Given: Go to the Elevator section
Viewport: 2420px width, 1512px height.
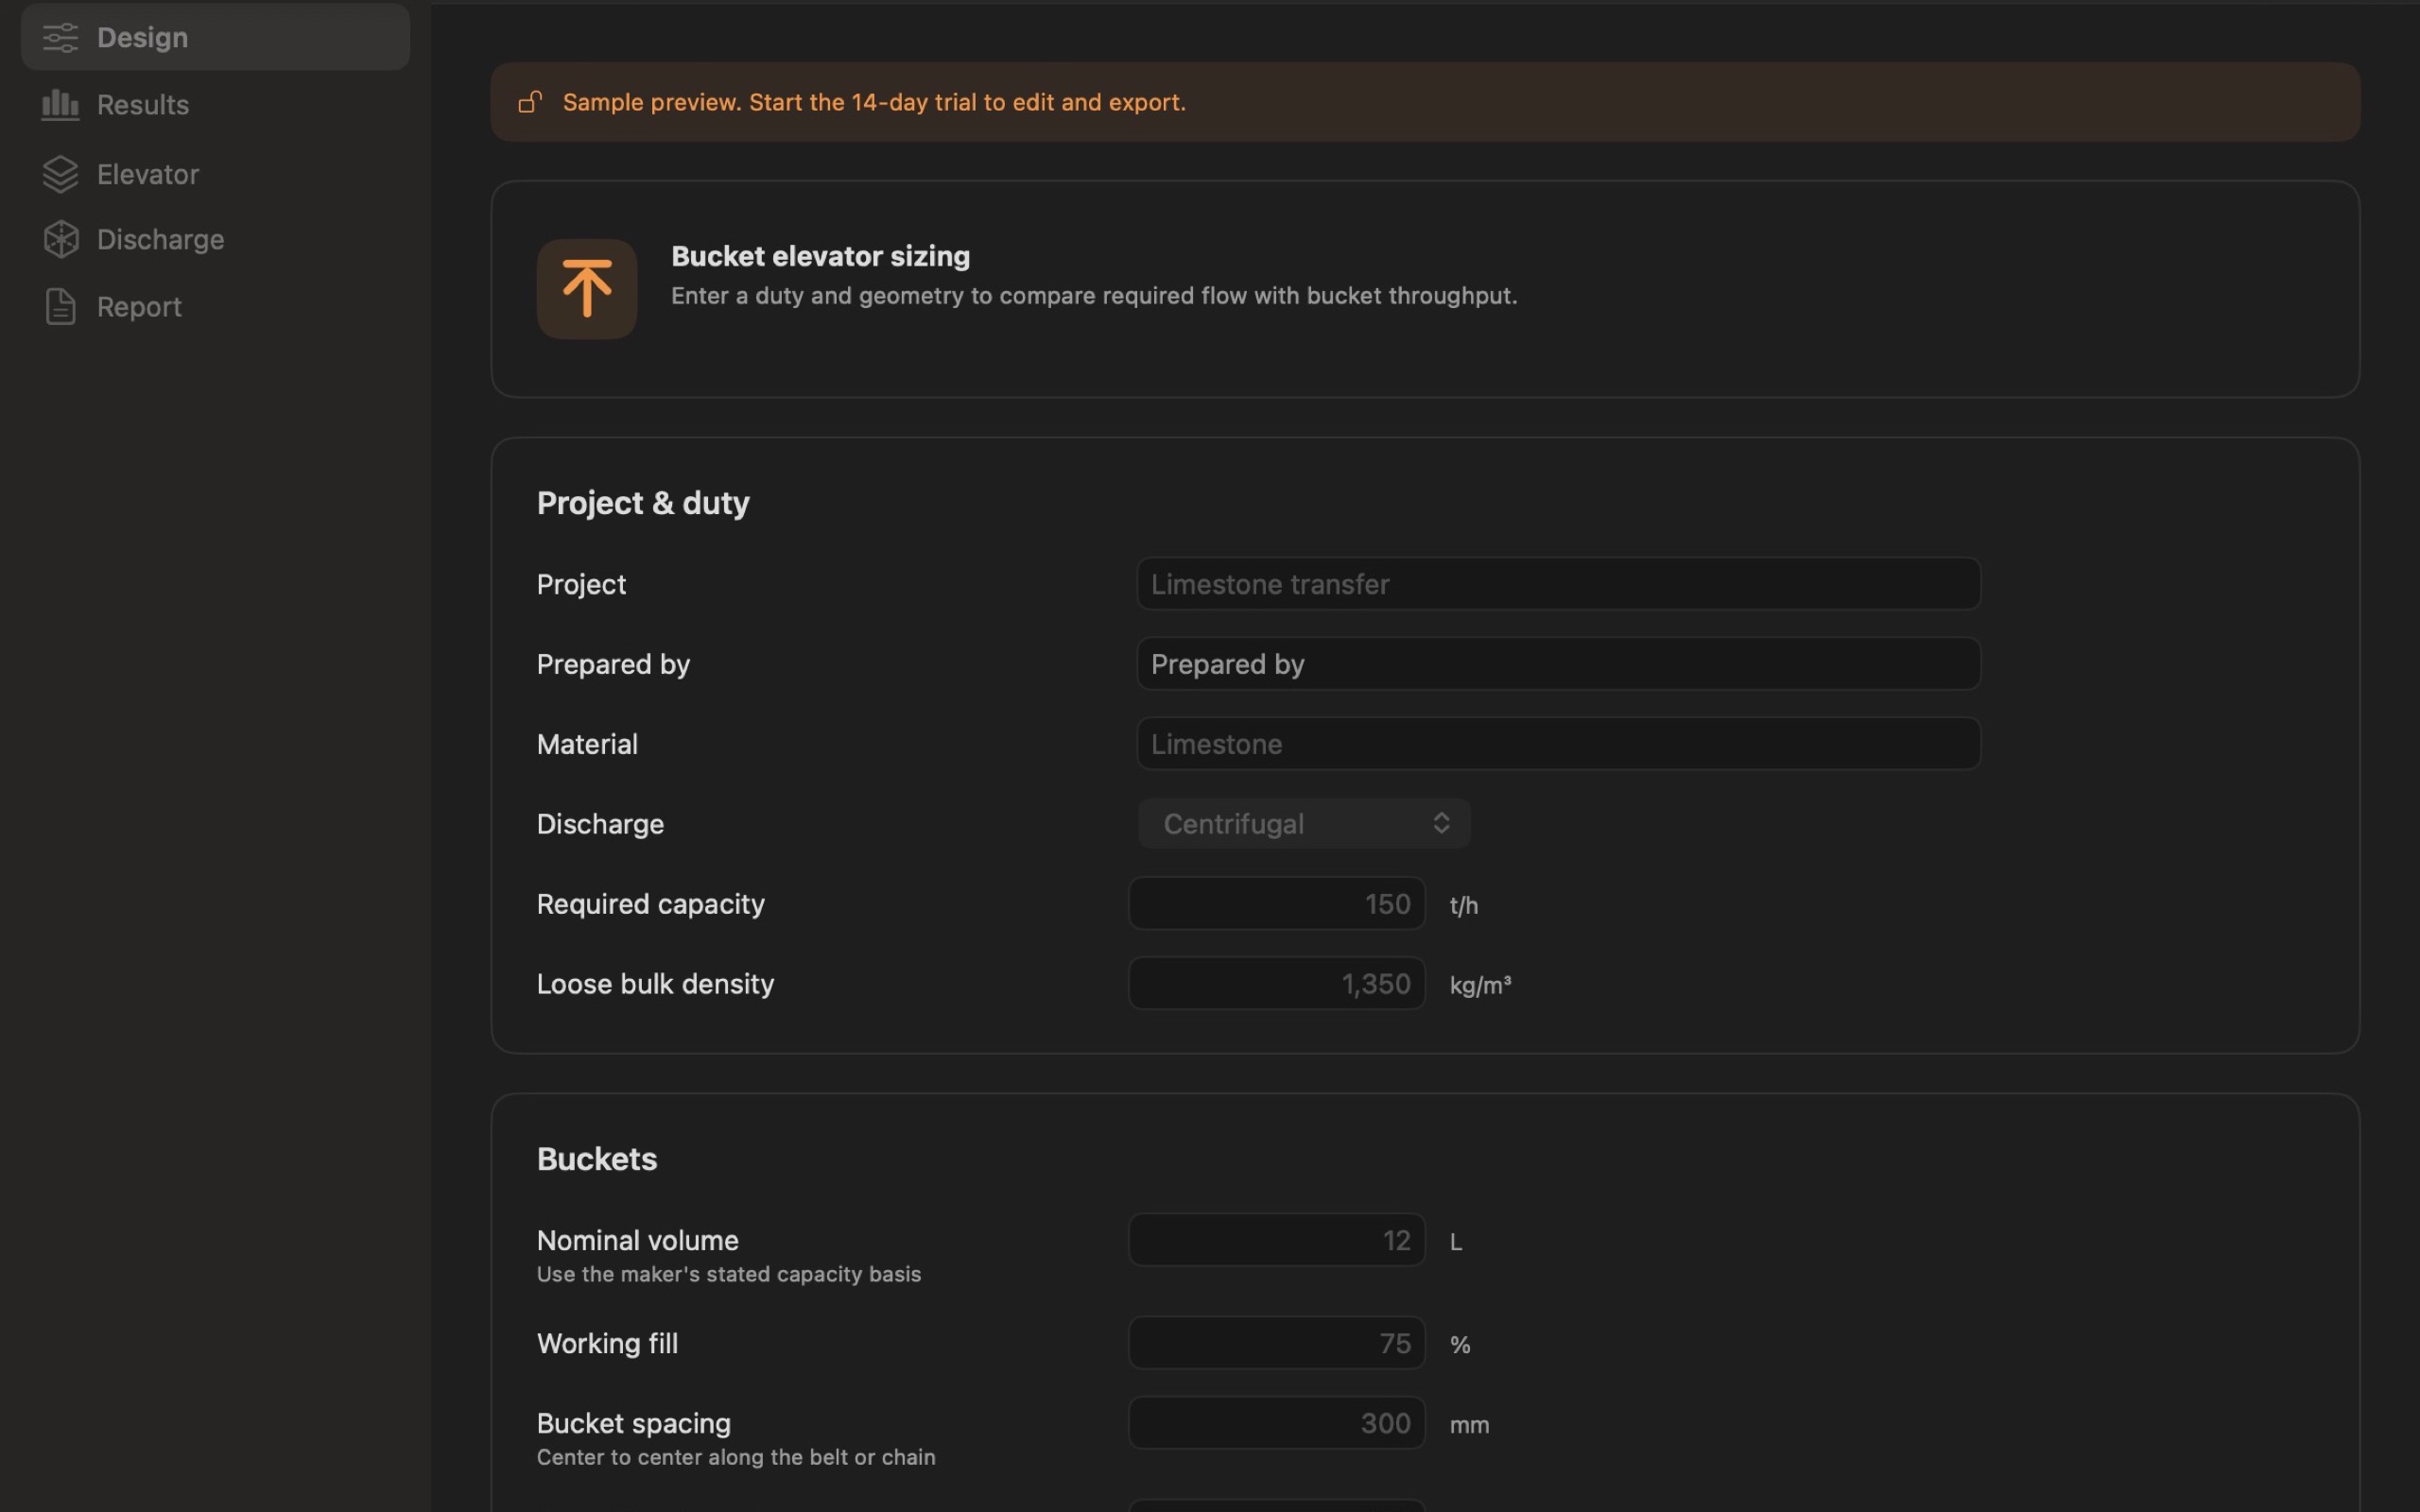Looking at the screenshot, I should (x=215, y=174).
